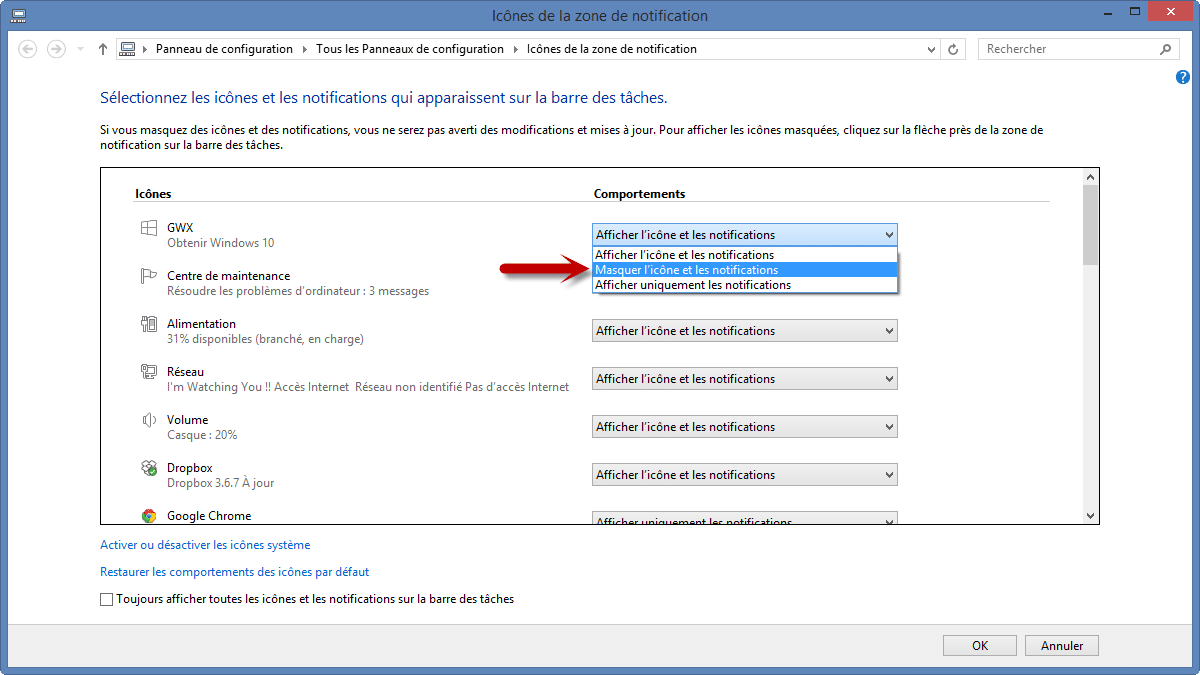Click the Alimentation battery icon
Screen dimensions: 1200x675
coord(149,324)
